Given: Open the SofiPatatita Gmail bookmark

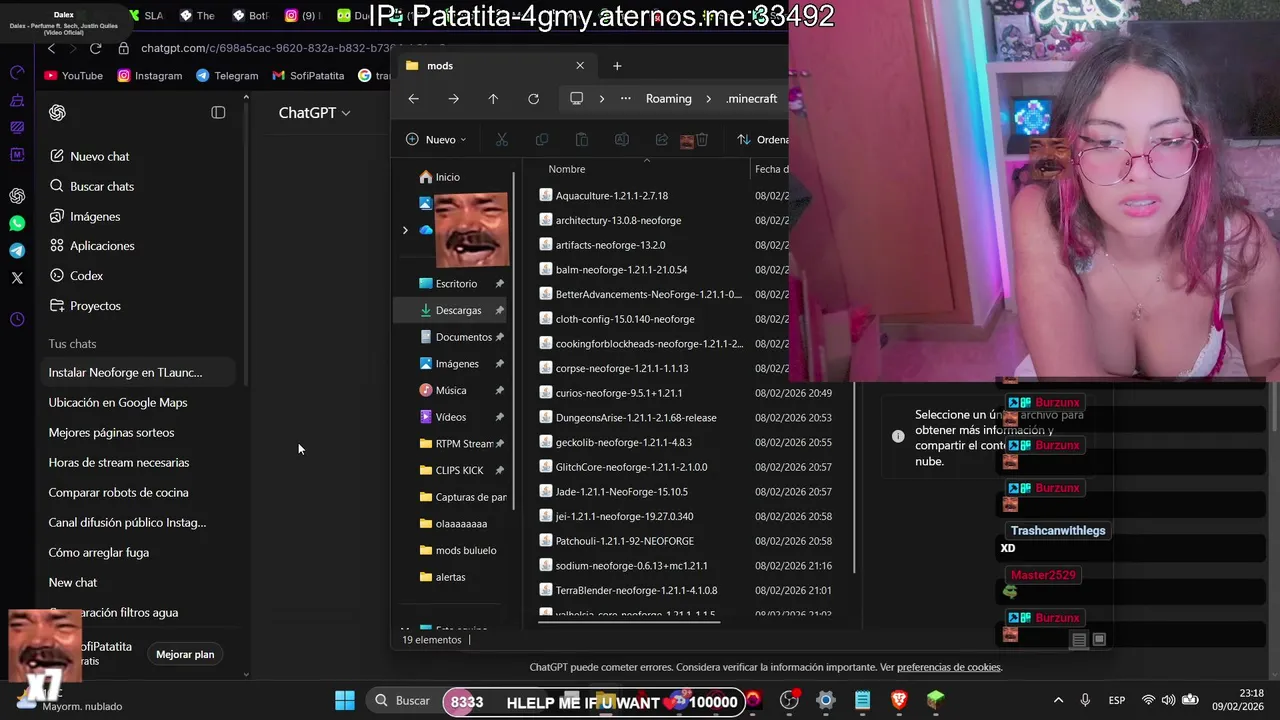Looking at the screenshot, I should click(x=308, y=75).
